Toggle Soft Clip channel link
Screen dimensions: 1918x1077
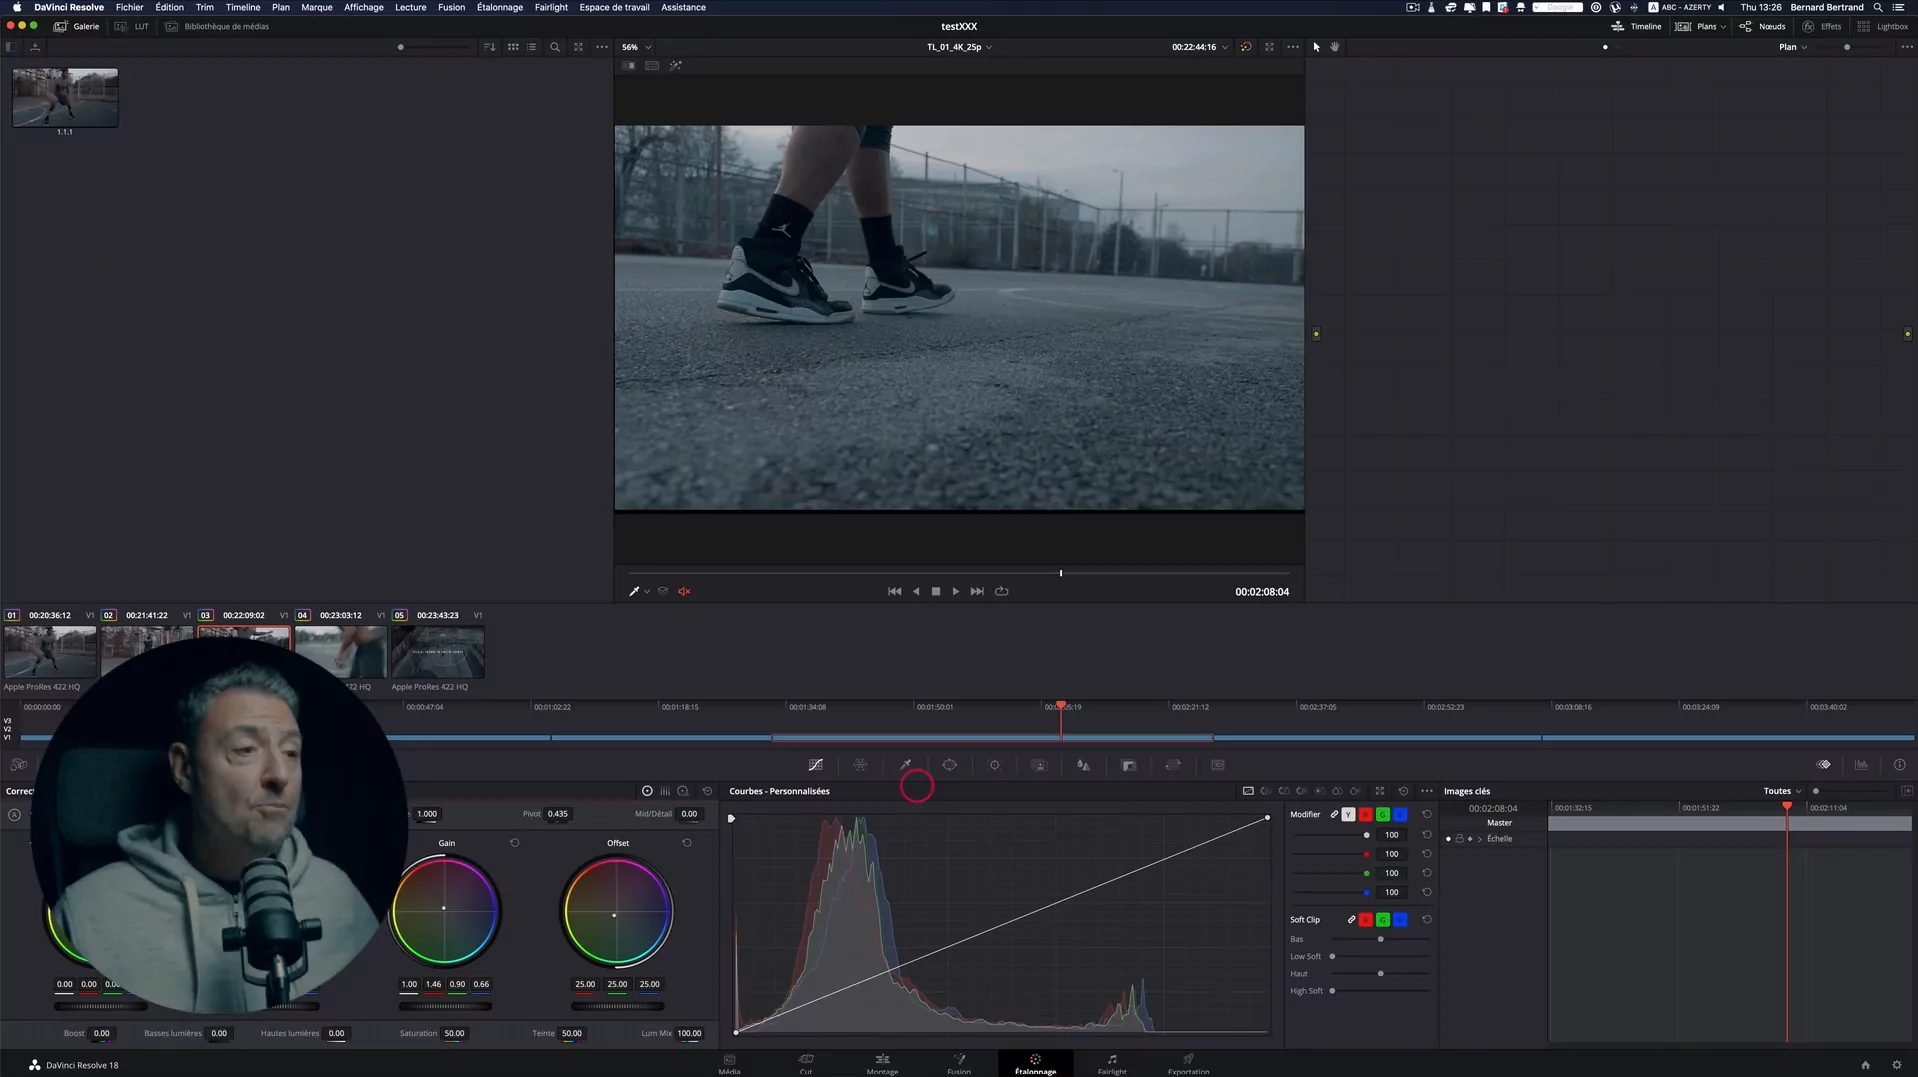[1351, 920]
